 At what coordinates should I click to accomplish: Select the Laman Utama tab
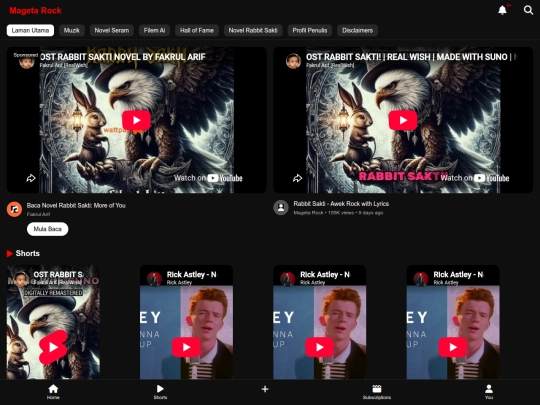(30, 30)
